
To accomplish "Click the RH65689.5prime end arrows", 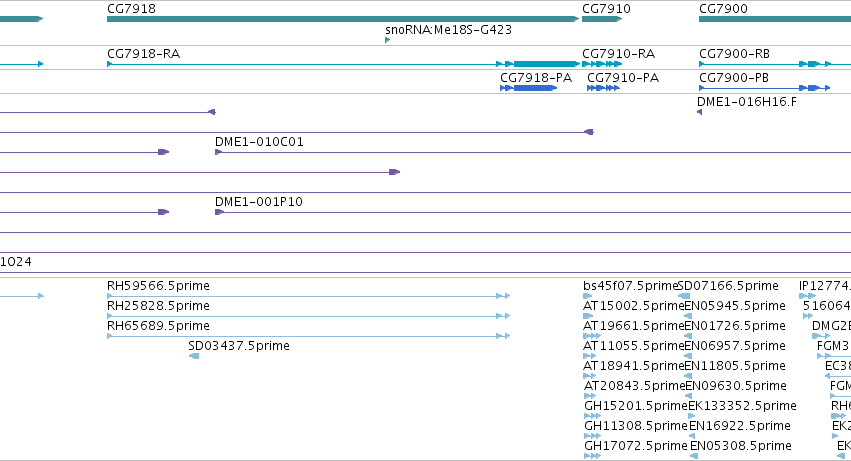I will coord(503,336).
